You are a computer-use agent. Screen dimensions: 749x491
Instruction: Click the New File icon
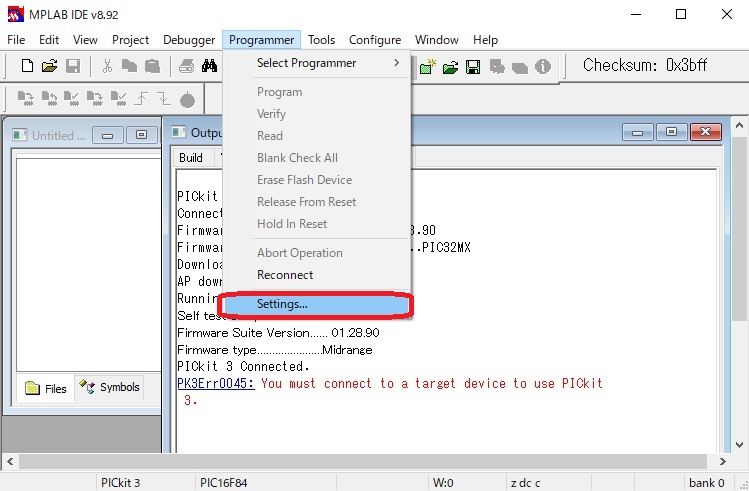pyautogui.click(x=27, y=66)
